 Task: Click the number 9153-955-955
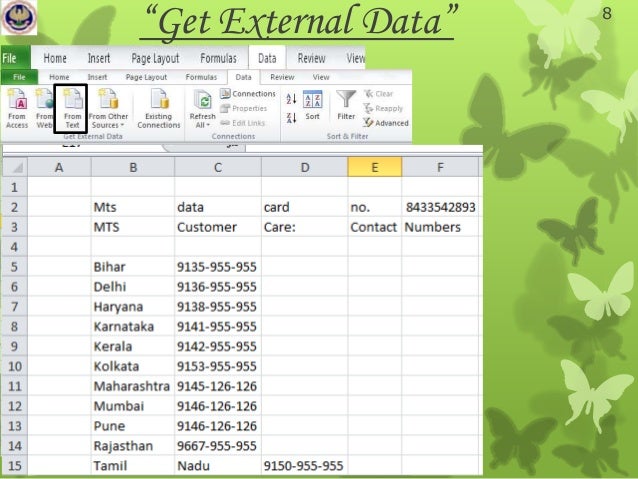218,366
